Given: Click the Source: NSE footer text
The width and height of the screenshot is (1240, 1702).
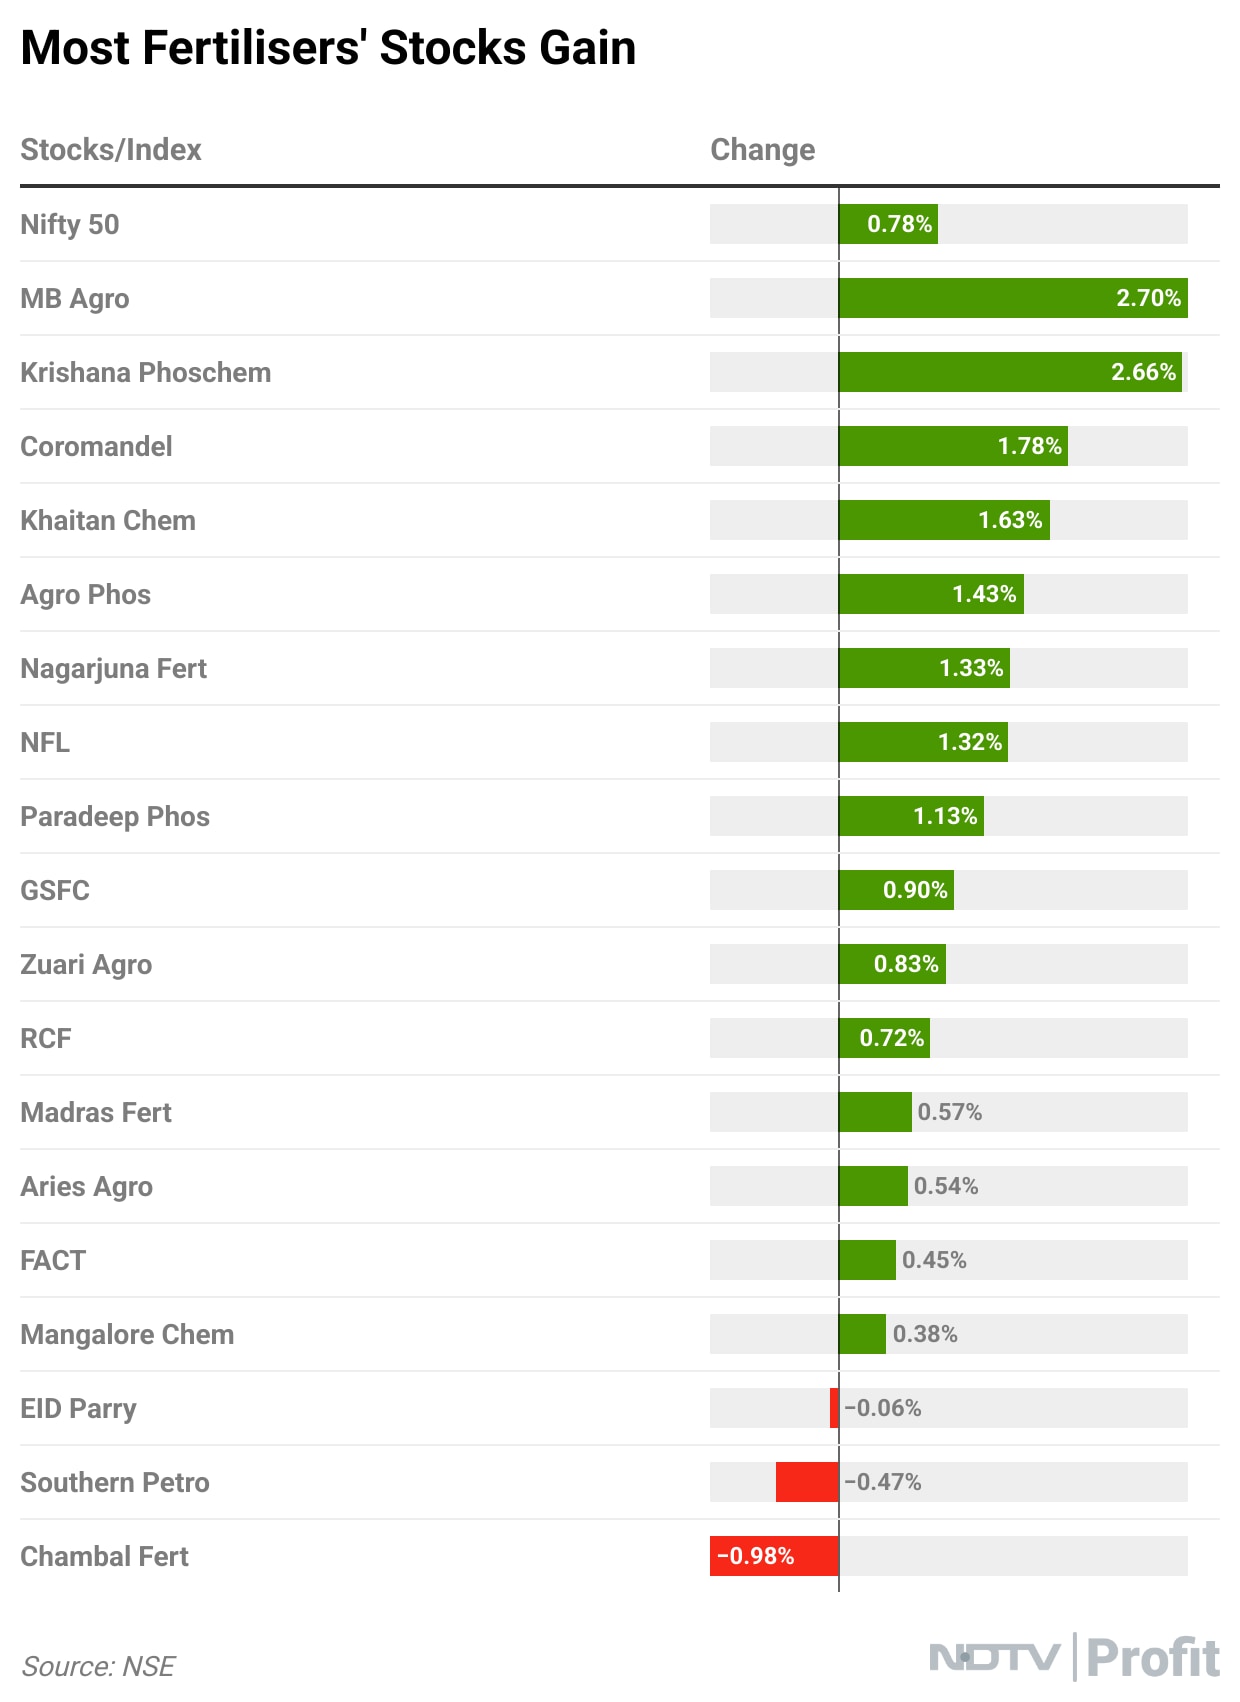Looking at the screenshot, I should 98,1666.
